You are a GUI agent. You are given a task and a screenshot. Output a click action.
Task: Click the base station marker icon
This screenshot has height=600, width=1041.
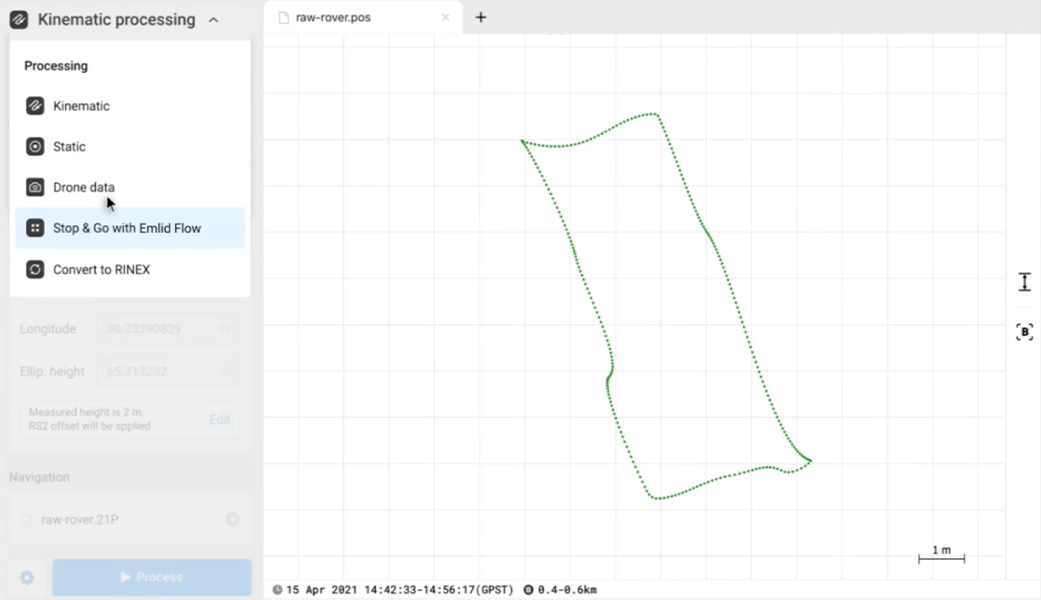1024,331
